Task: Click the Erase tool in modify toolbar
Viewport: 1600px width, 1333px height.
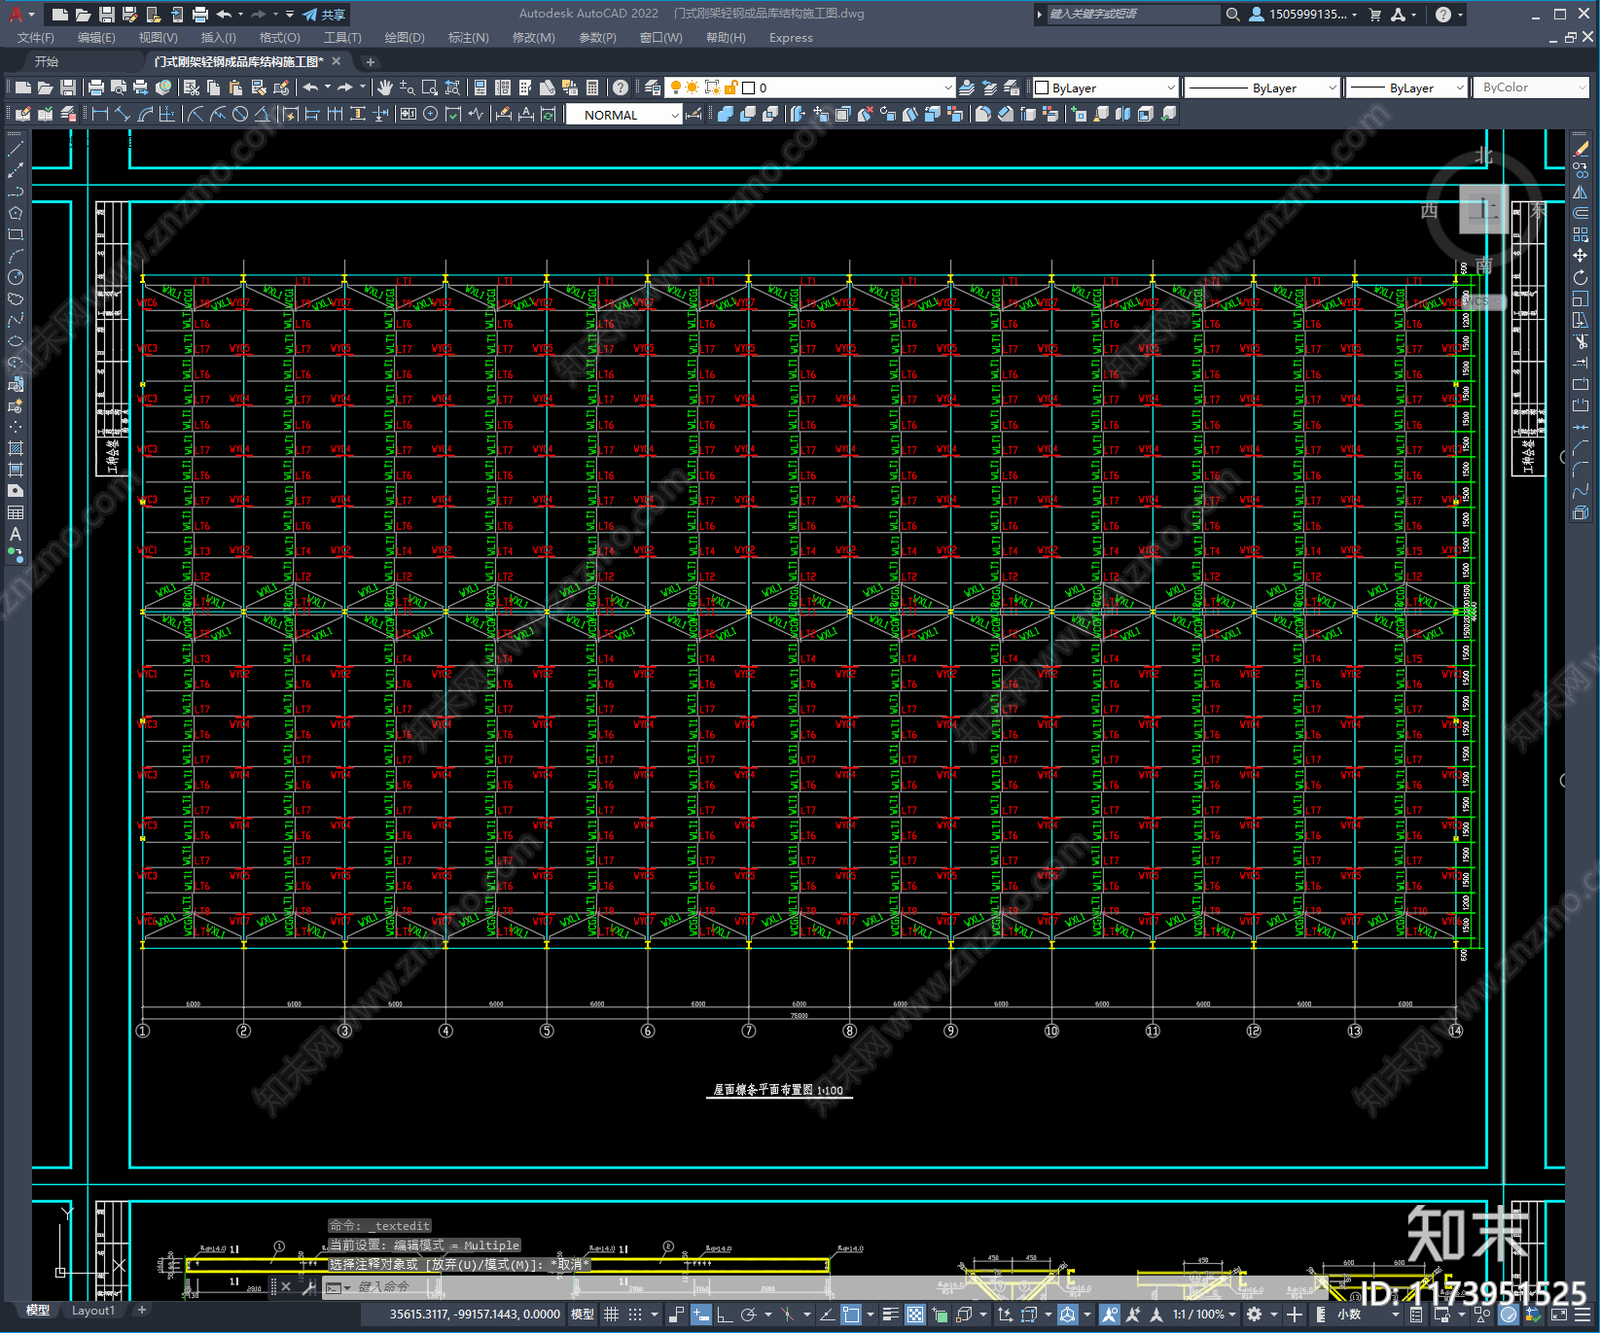Action: click(x=1580, y=148)
